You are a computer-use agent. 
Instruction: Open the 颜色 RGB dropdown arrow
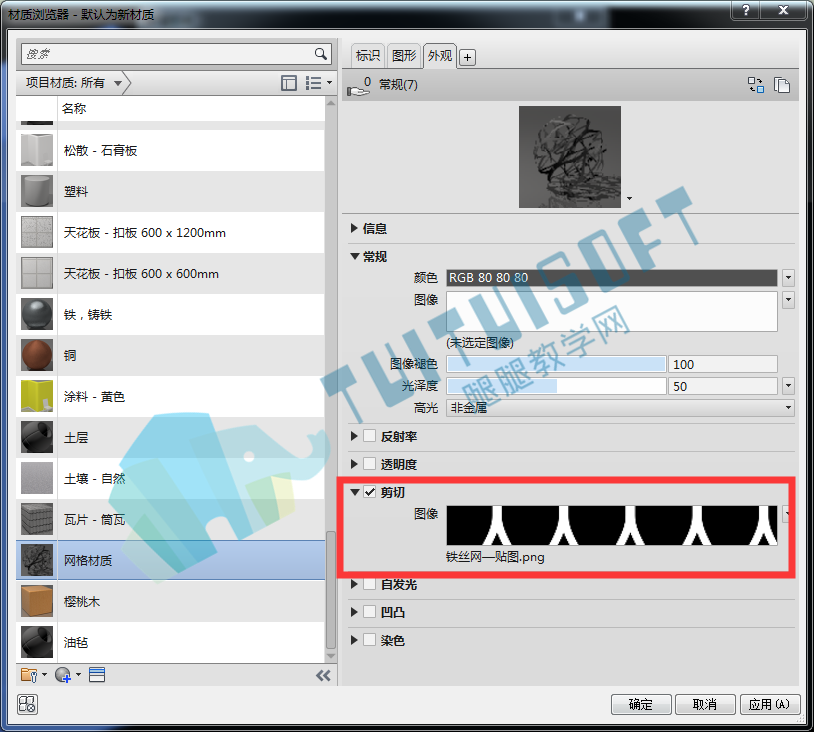pyautogui.click(x=789, y=278)
